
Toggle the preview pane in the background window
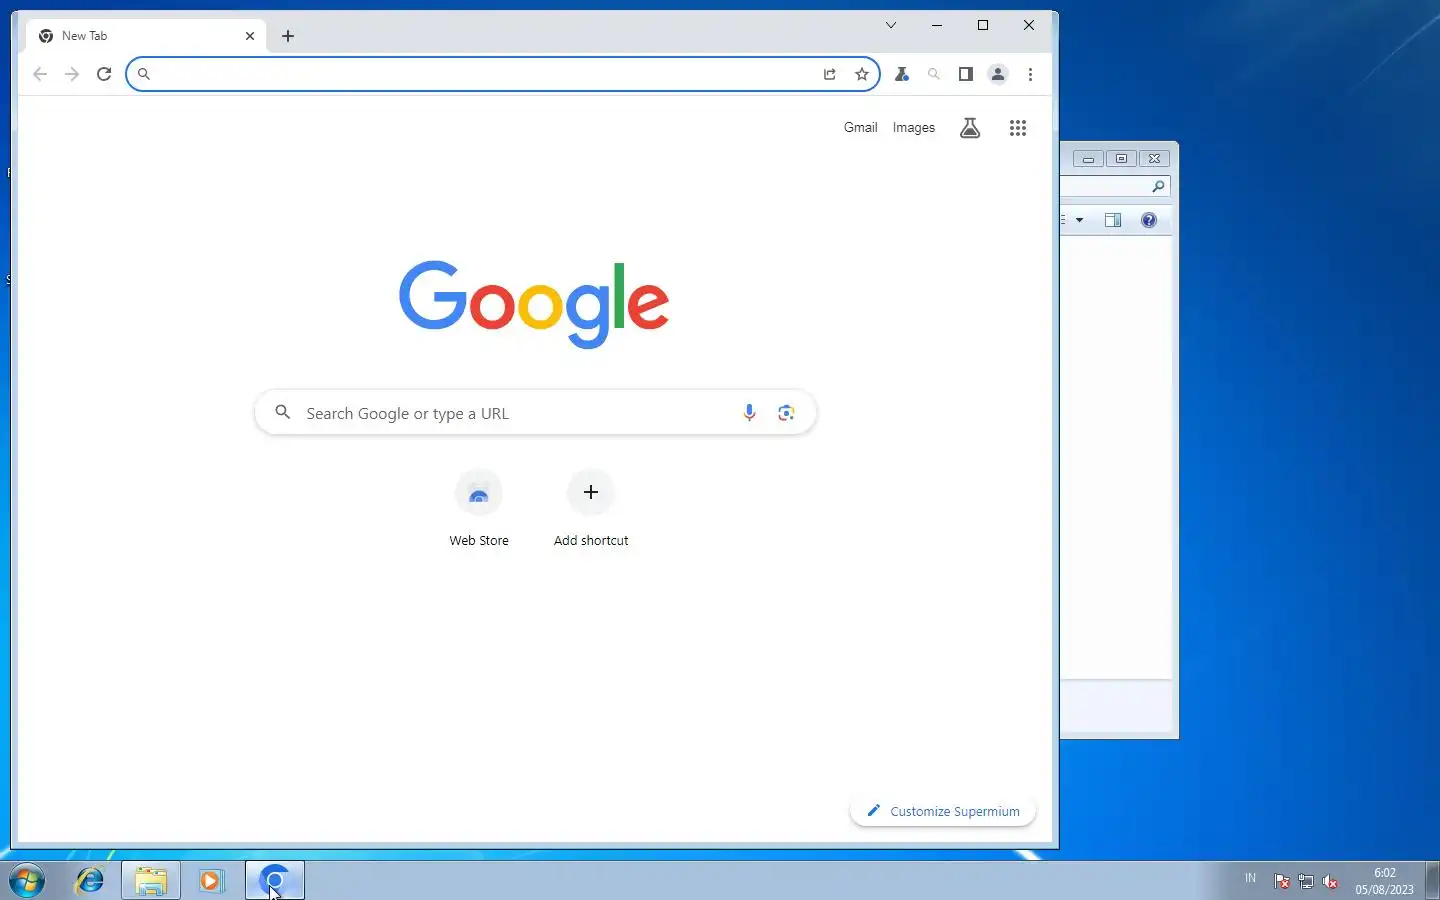tap(1113, 220)
